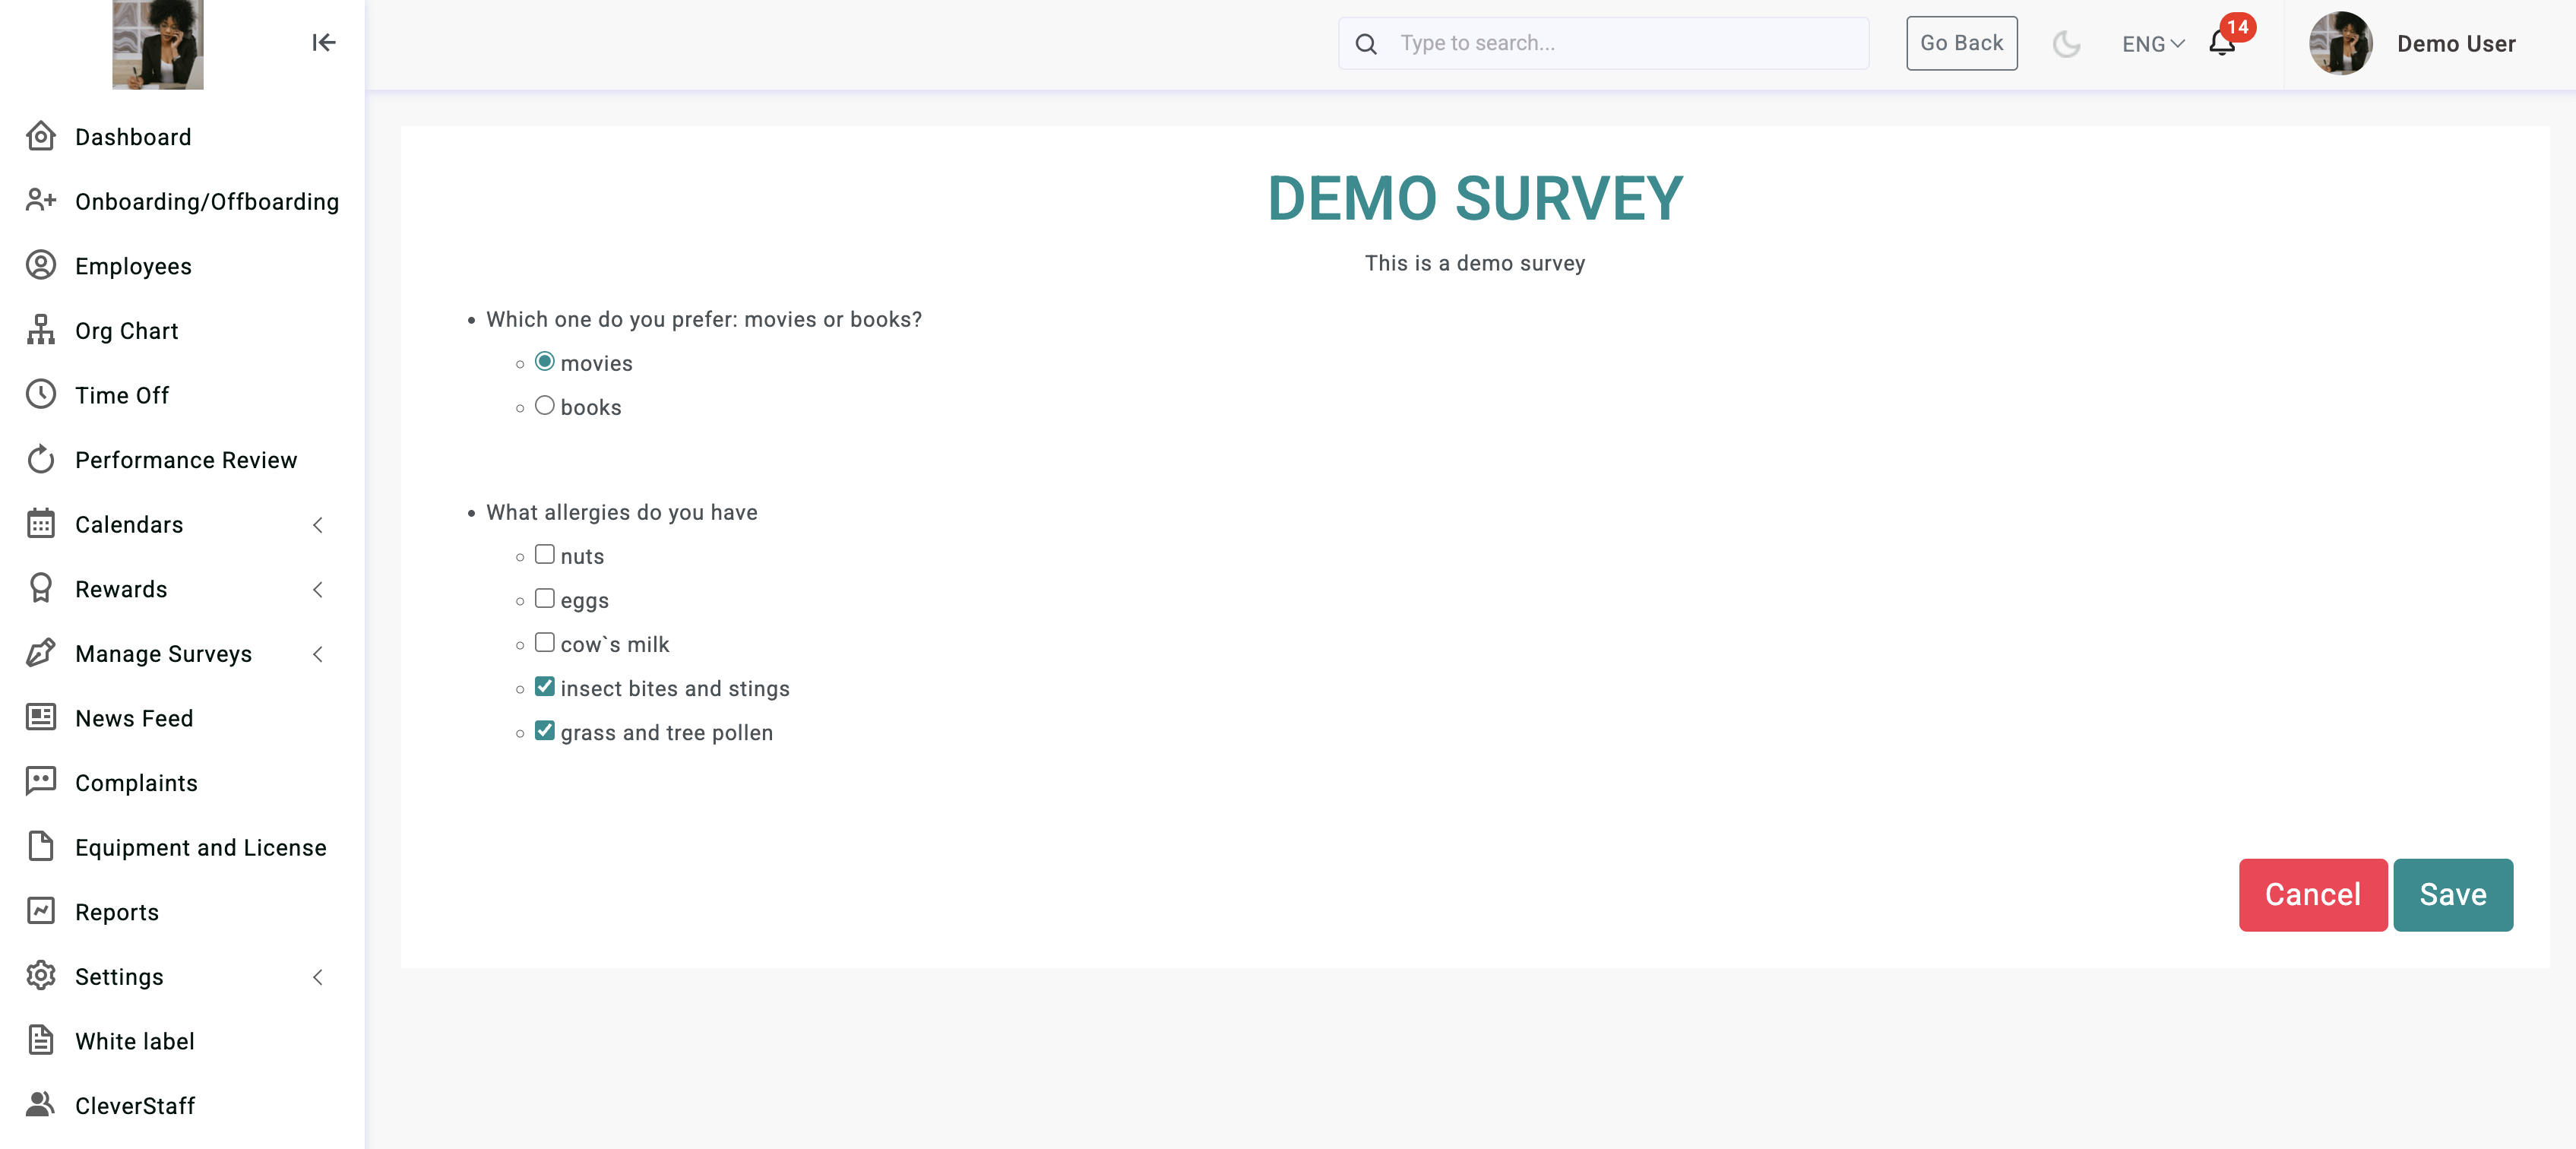Click the Calendars calendar icon
This screenshot has width=2576, height=1149.
pyautogui.click(x=41, y=524)
